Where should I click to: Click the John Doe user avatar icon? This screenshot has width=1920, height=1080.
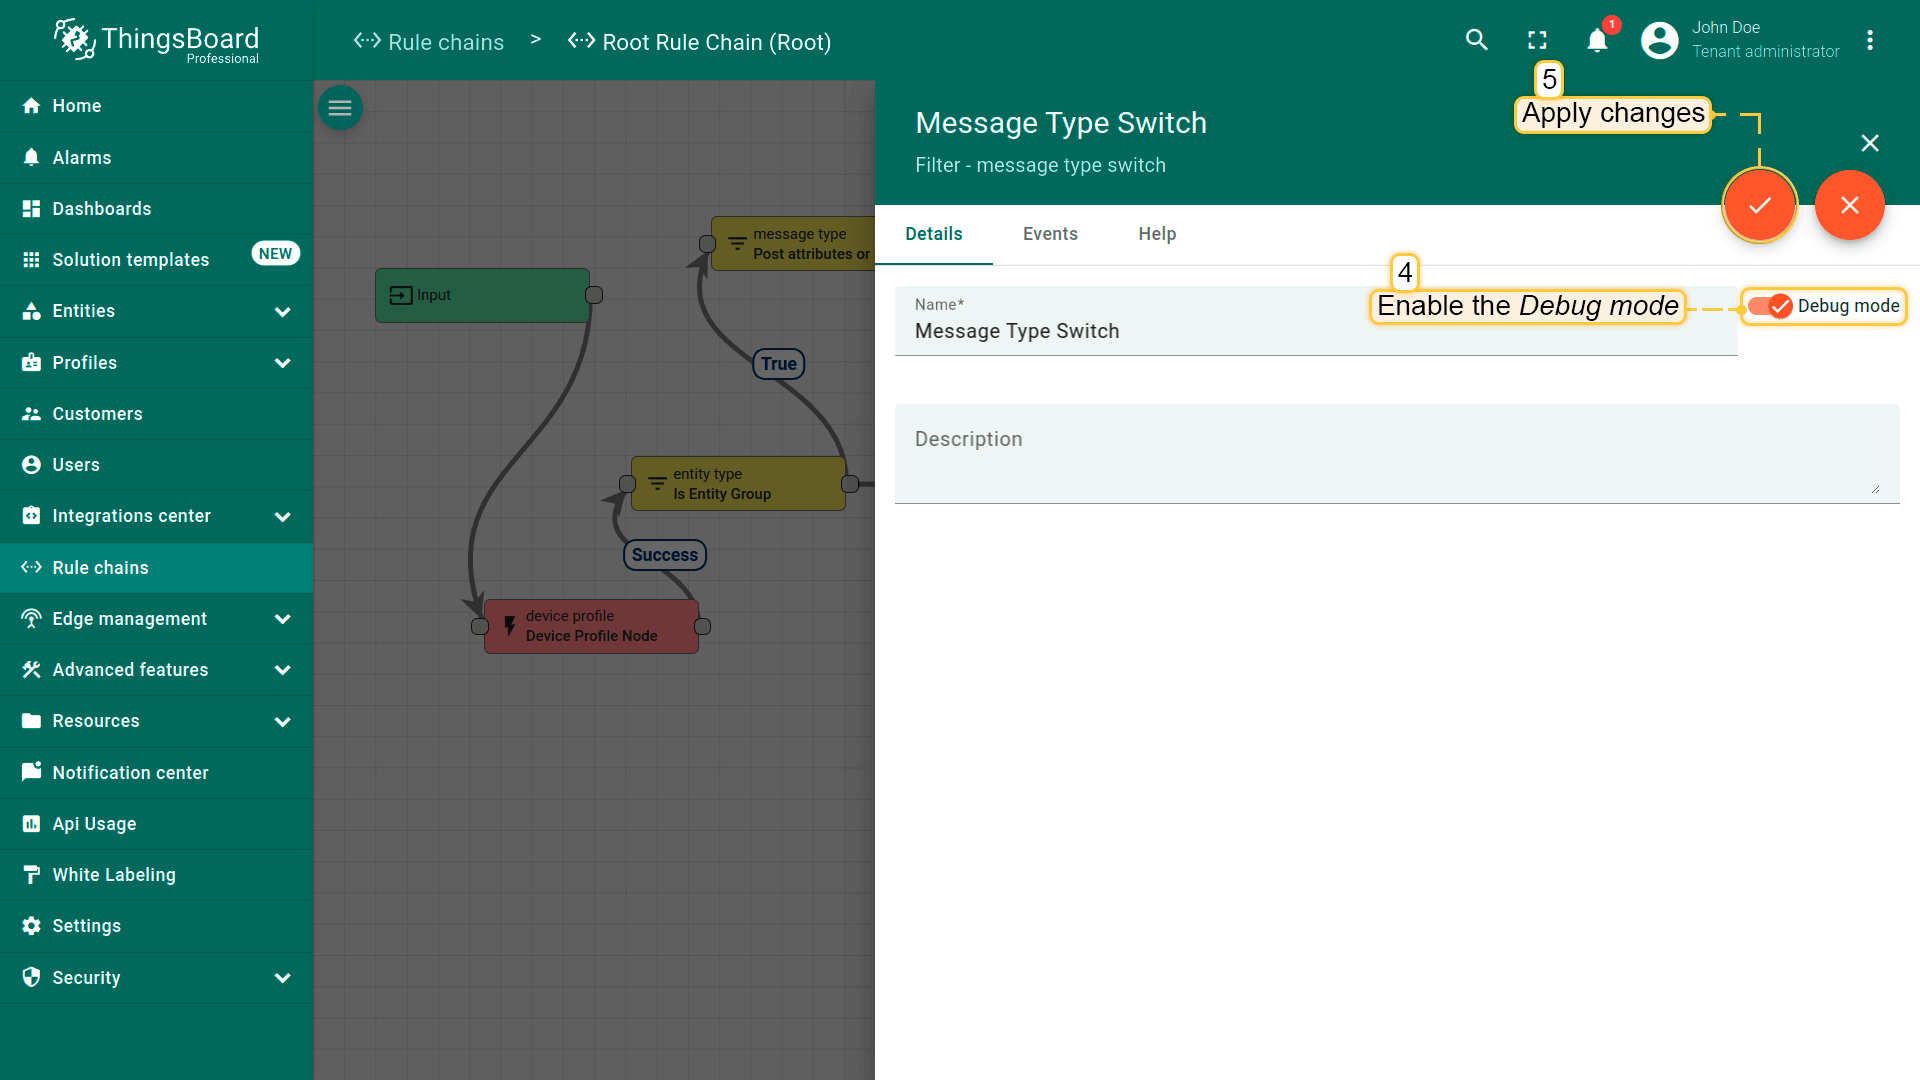[1659, 40]
